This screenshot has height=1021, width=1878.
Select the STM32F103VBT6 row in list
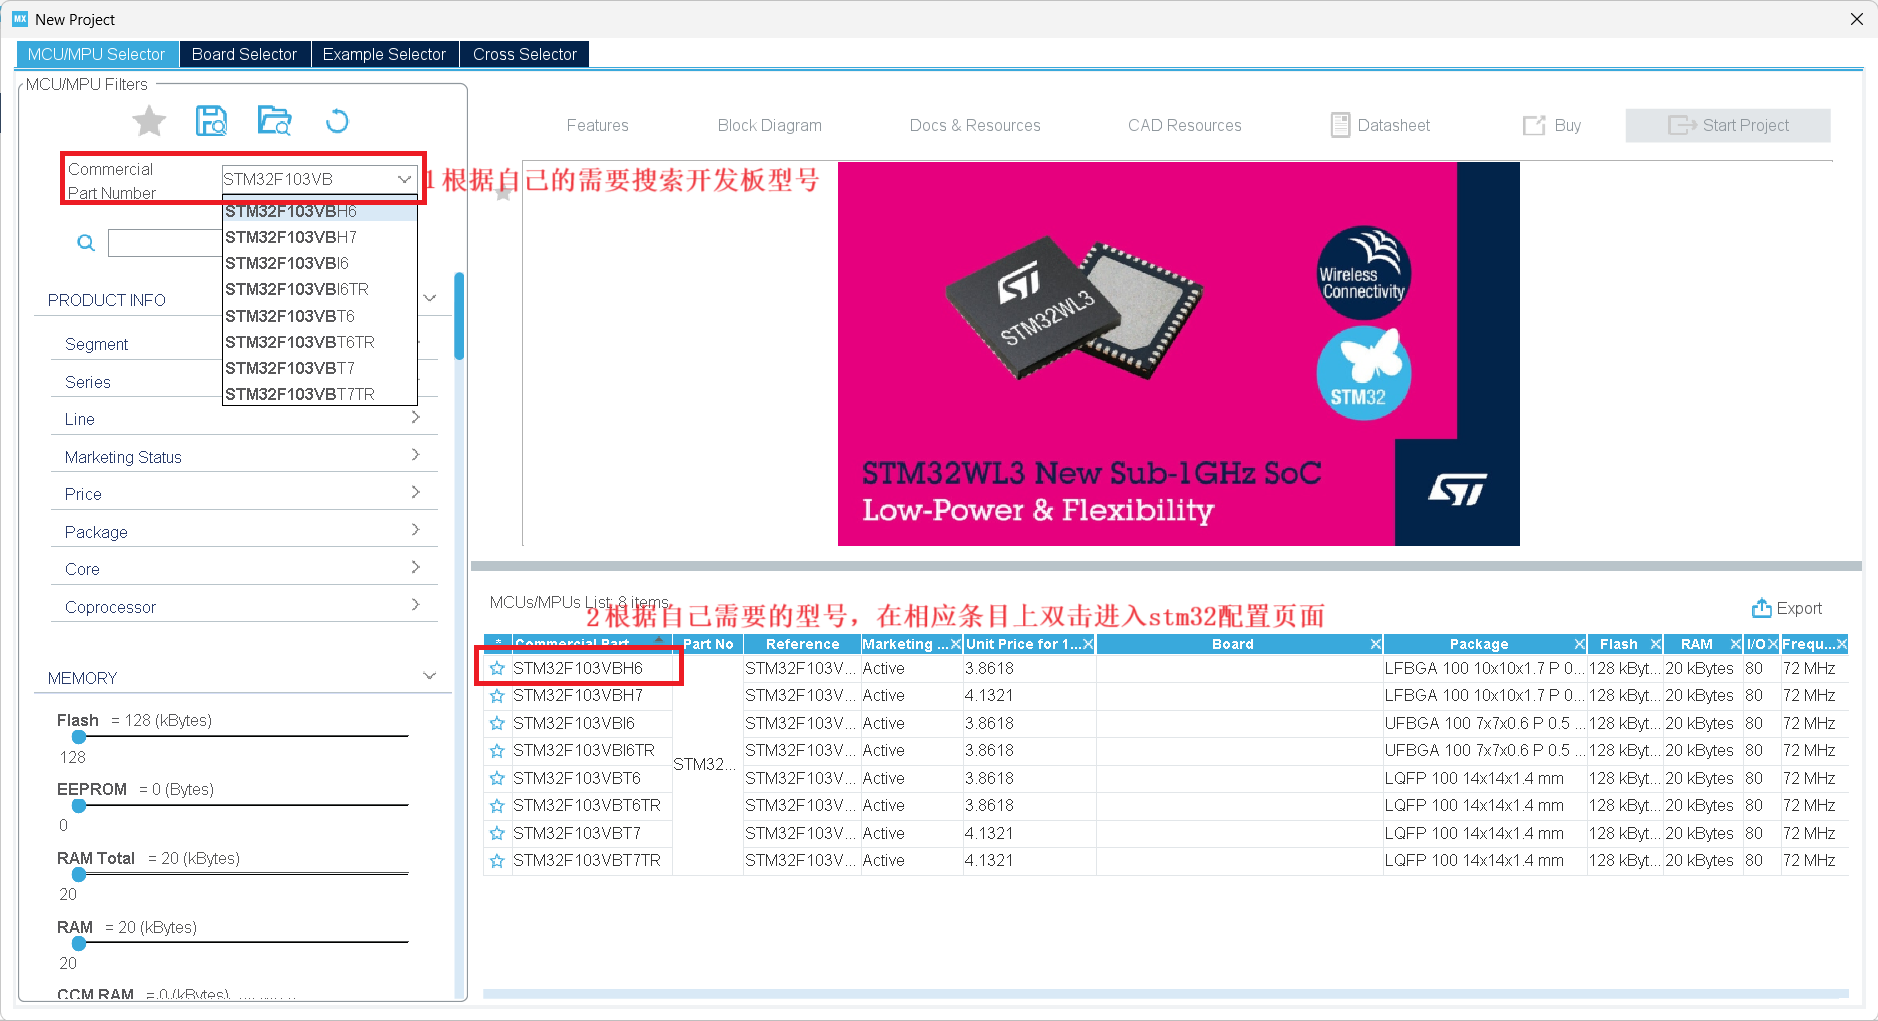(1165, 778)
